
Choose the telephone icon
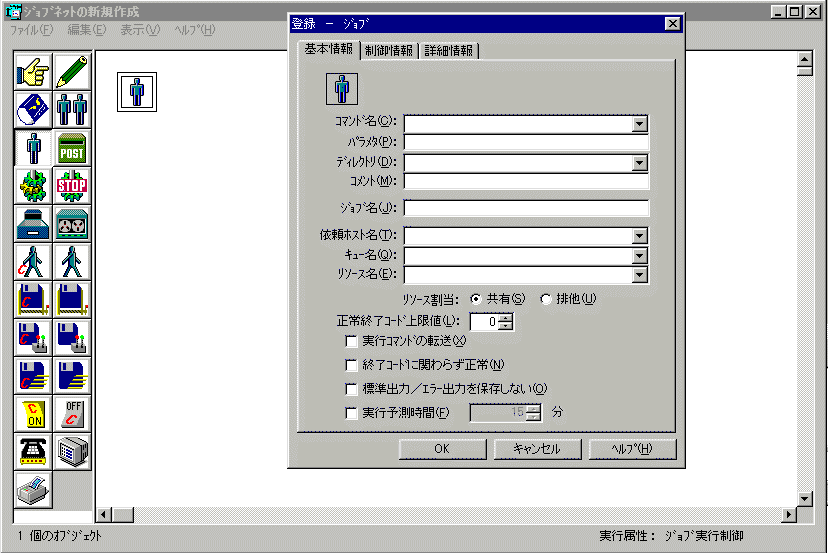(33, 452)
